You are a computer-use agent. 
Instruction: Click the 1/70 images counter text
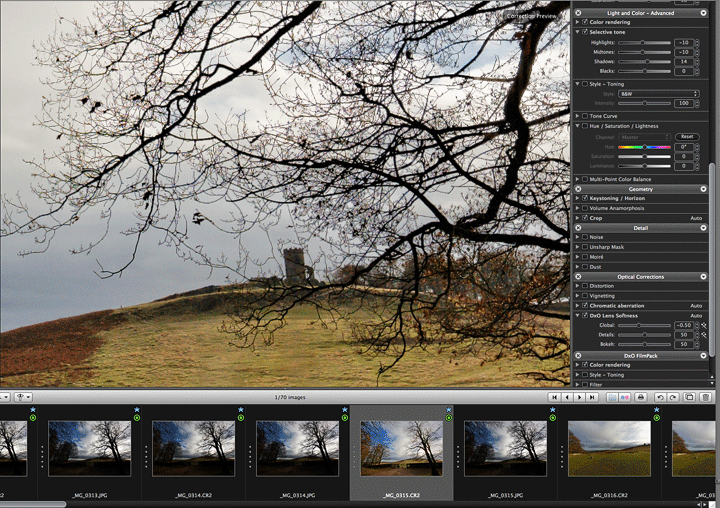click(x=290, y=397)
